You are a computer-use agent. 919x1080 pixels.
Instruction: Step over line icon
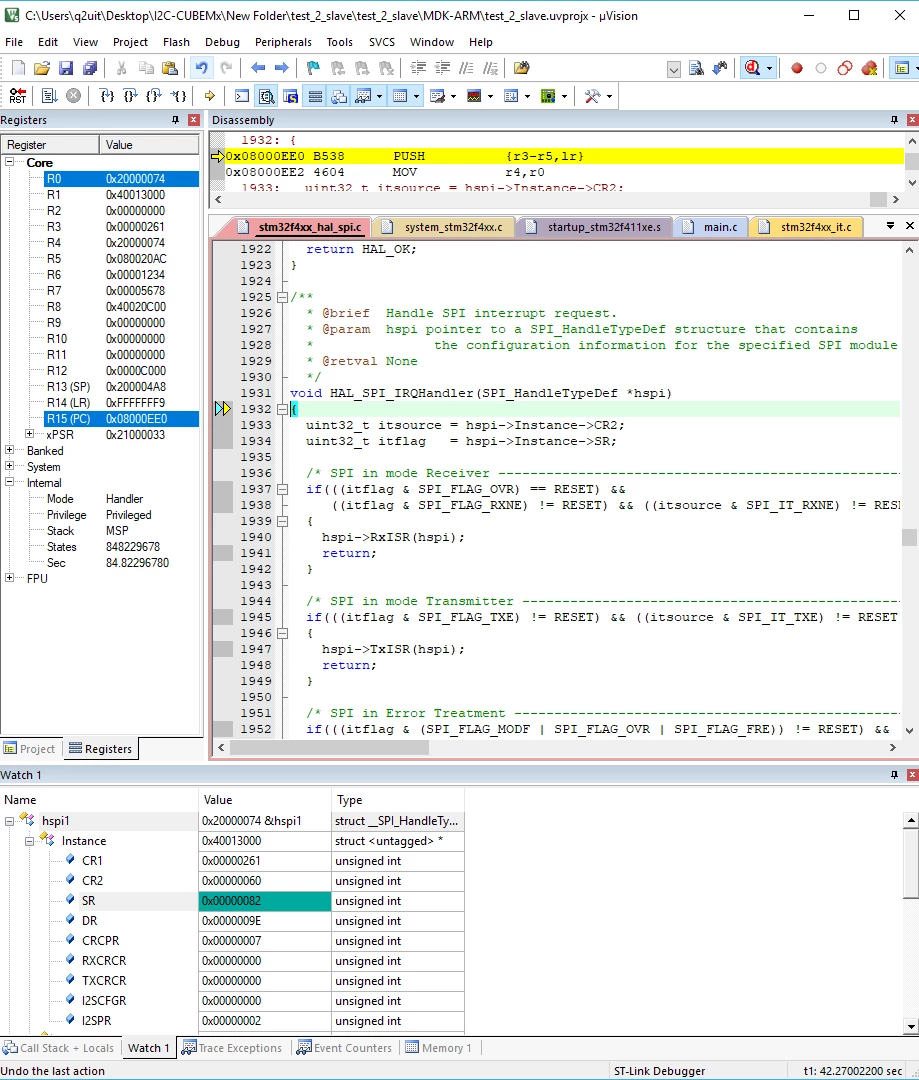point(130,96)
